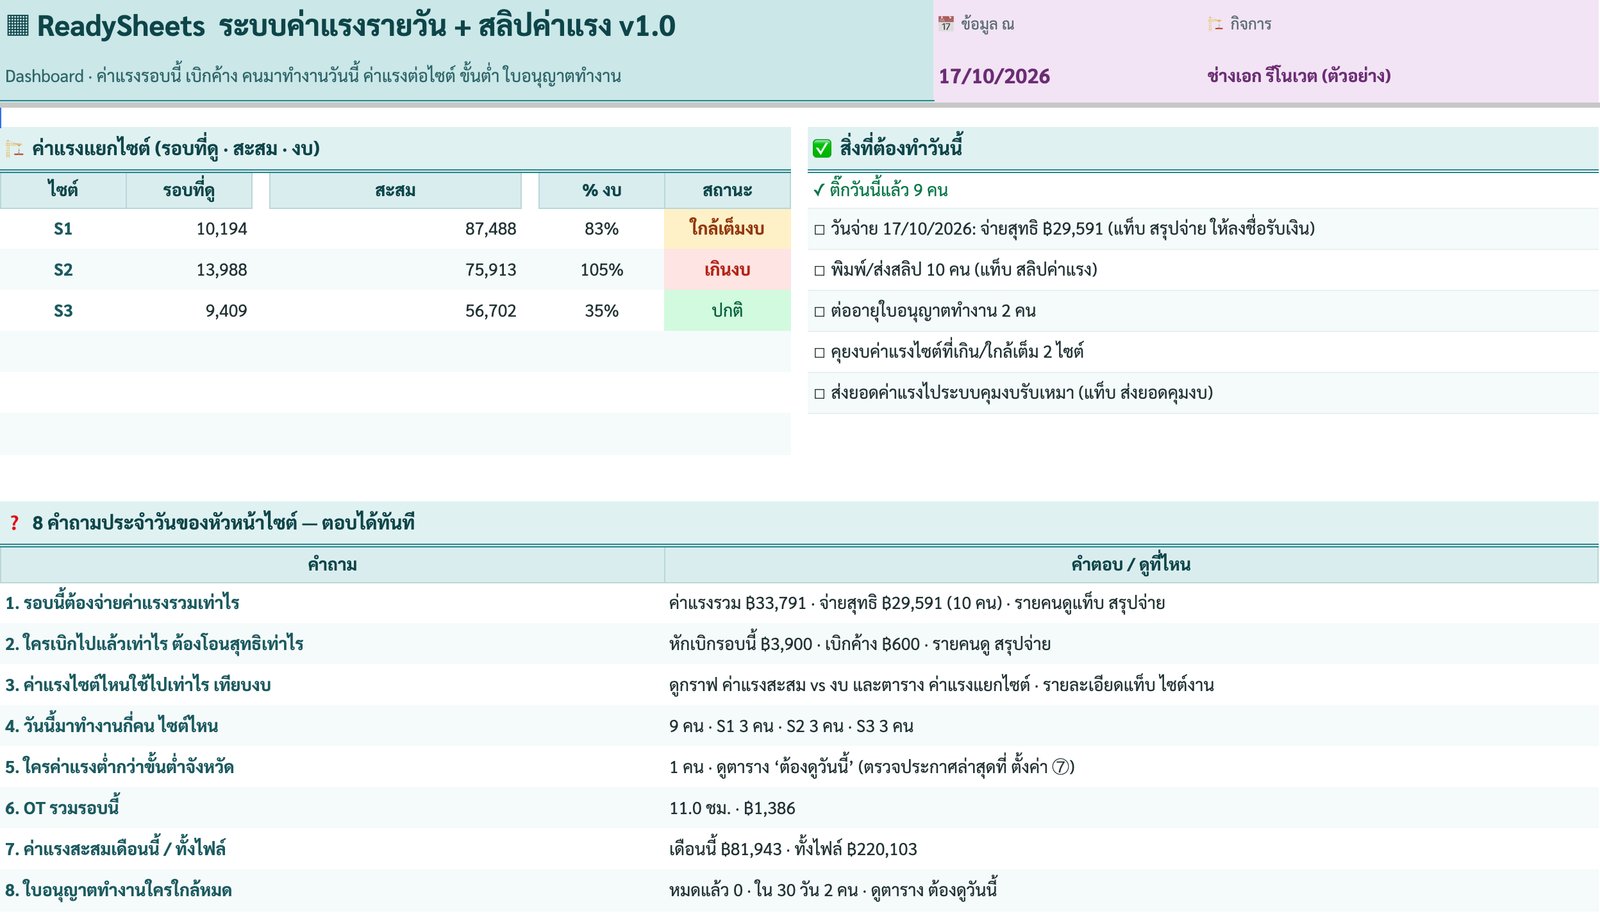The width and height of the screenshot is (1600, 918).
Task: Select the date 17/10/2026 under ข้อมูล ณ
Action: pyautogui.click(x=994, y=76)
